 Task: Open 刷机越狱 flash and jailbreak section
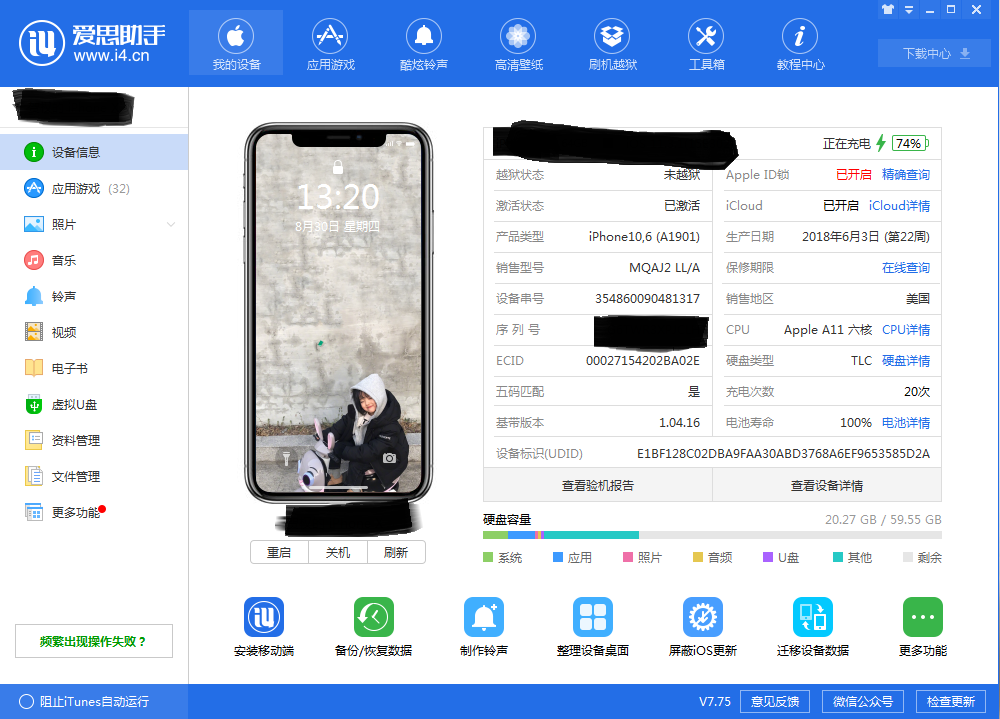[612, 44]
